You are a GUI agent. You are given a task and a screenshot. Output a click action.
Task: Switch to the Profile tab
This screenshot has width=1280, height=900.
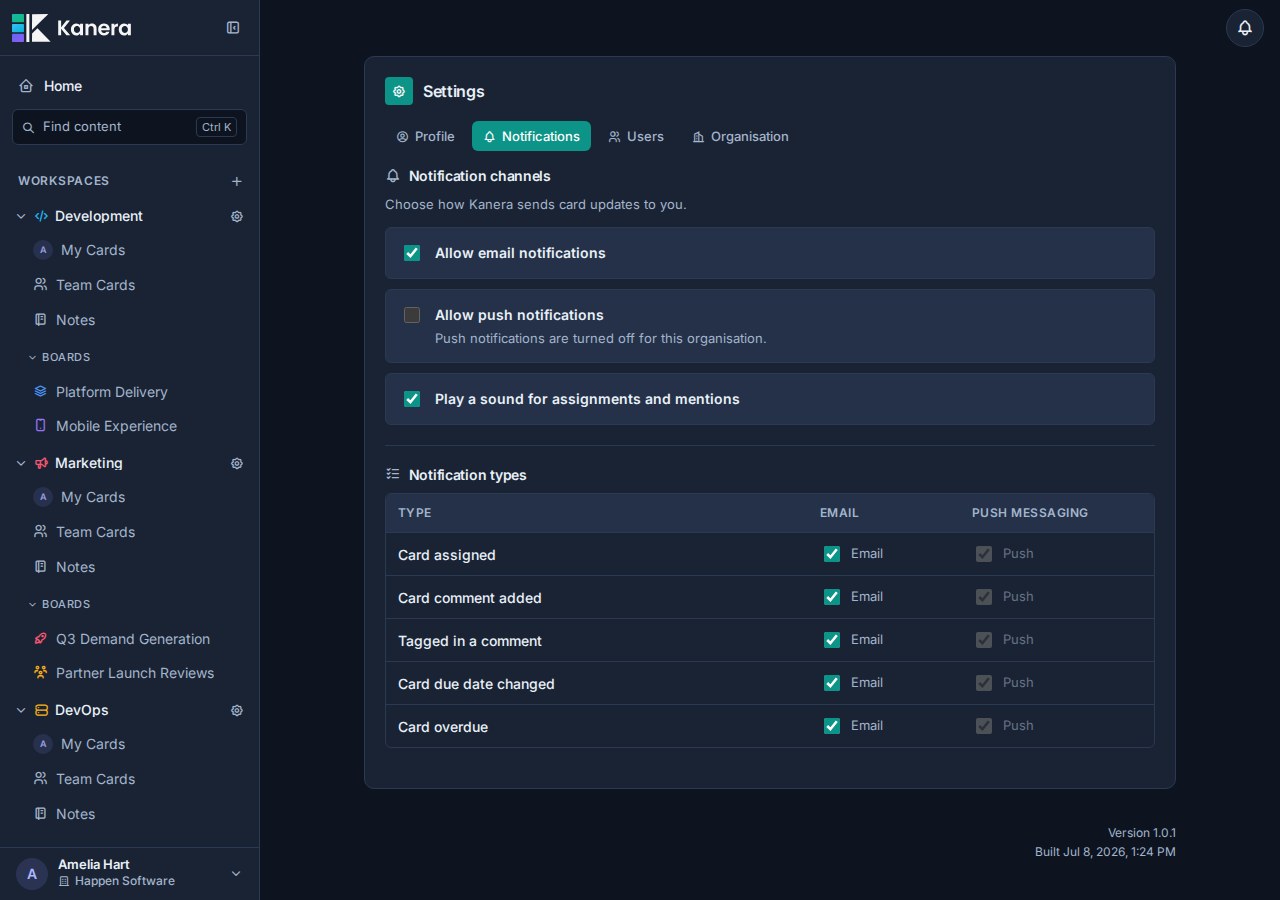point(425,136)
